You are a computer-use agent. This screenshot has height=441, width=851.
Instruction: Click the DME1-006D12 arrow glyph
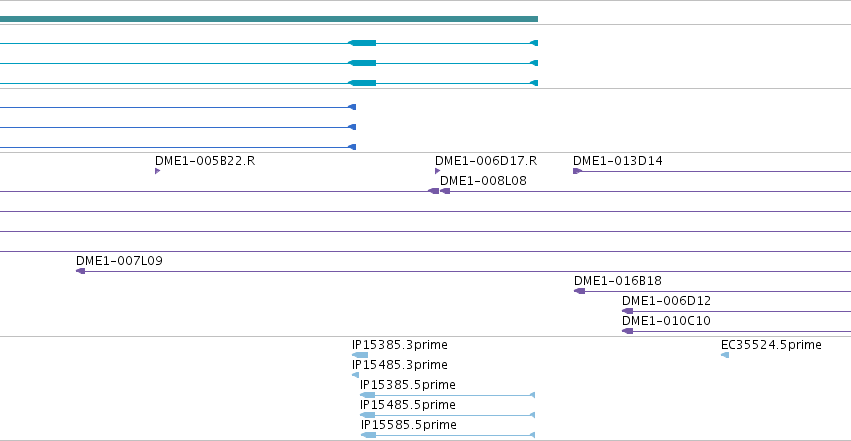pyautogui.click(x=627, y=311)
